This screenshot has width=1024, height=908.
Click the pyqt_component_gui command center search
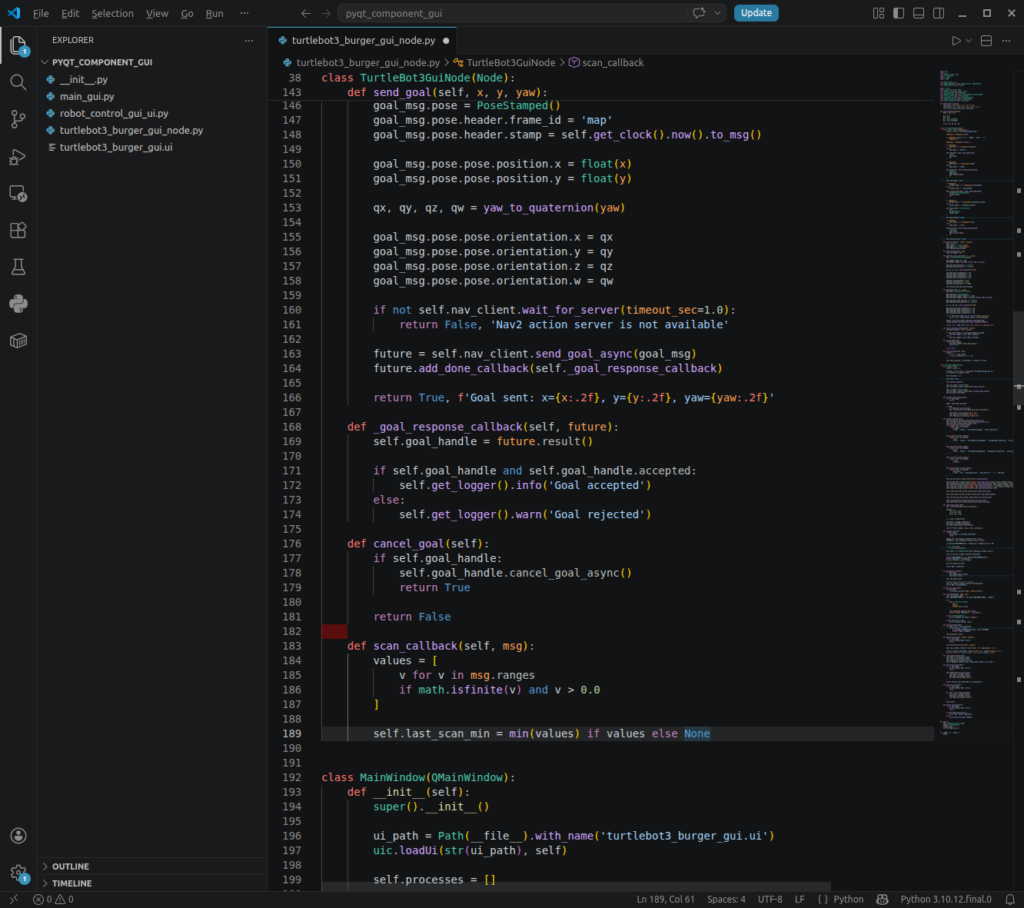pos(513,13)
